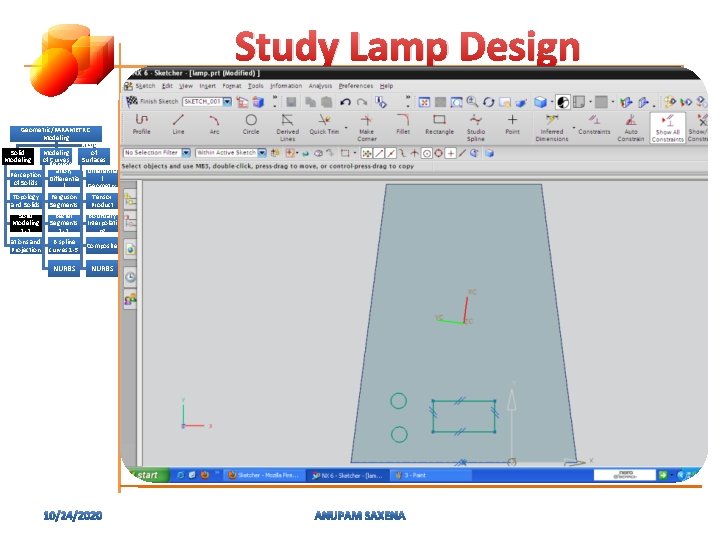Image resolution: width=720 pixels, height=540 pixels.
Task: Open the Tools menu
Action: pos(255,86)
